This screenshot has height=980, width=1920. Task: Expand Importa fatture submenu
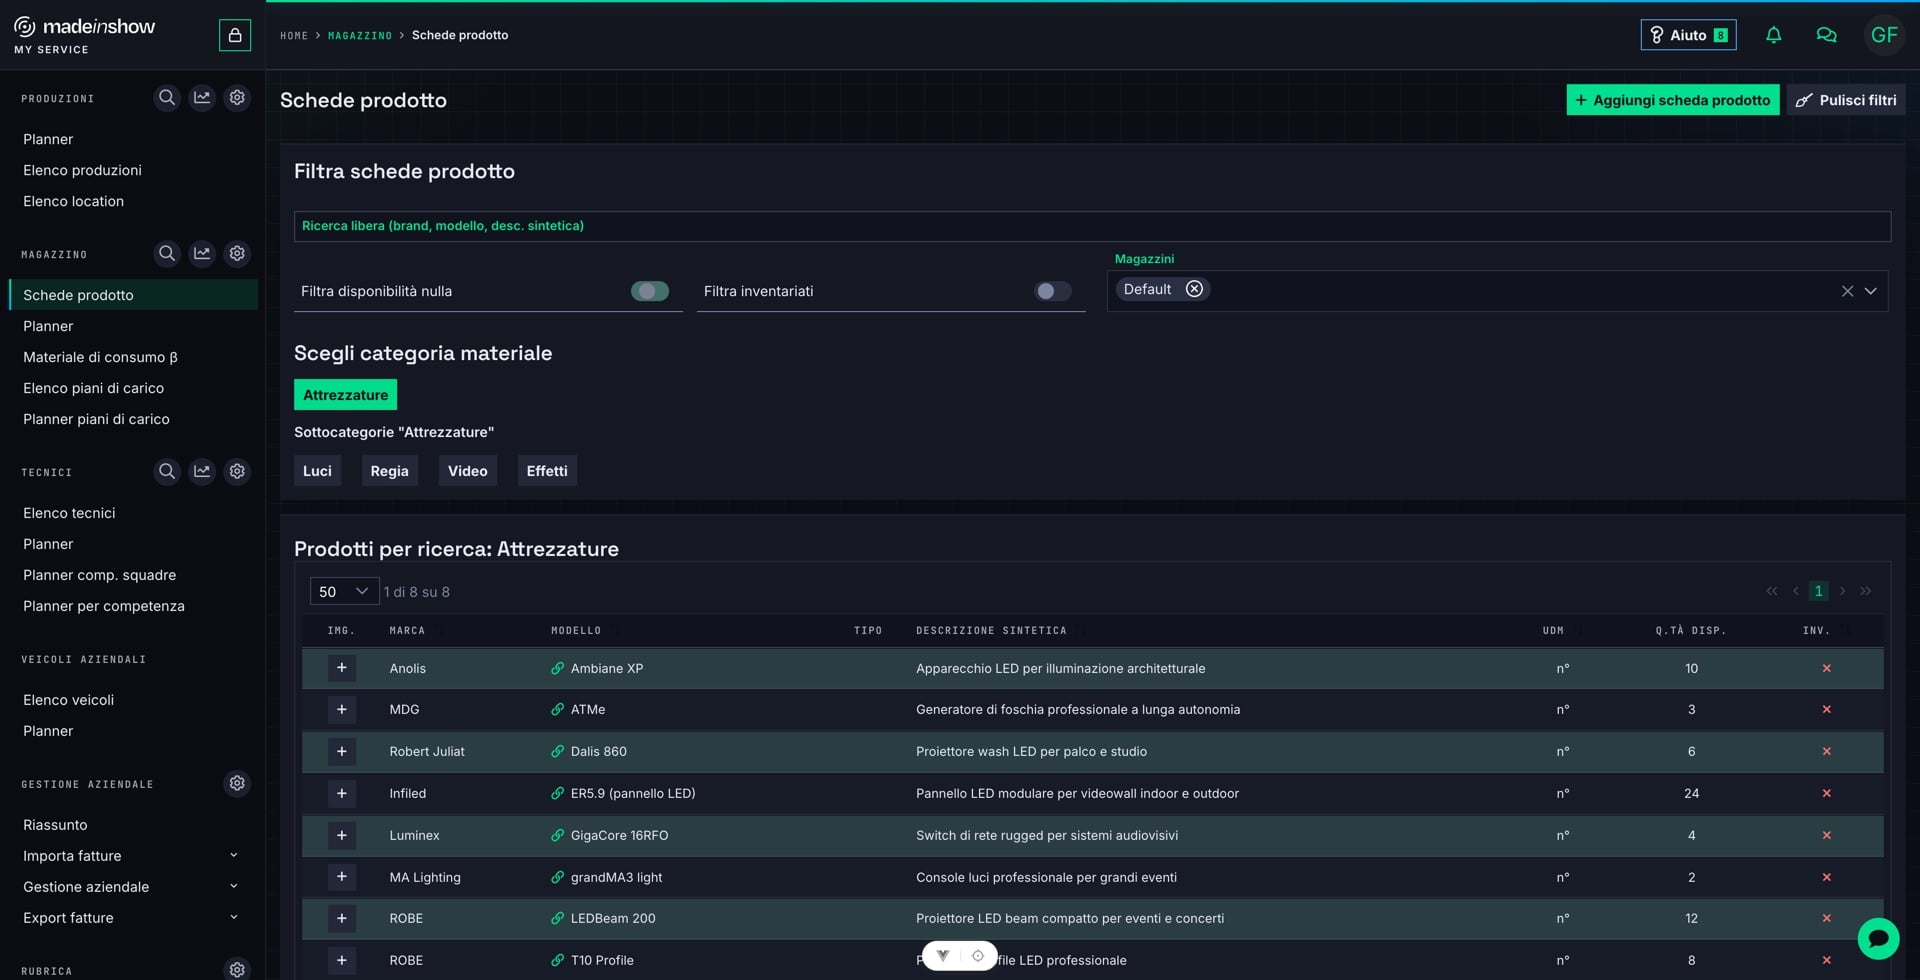(x=234, y=855)
